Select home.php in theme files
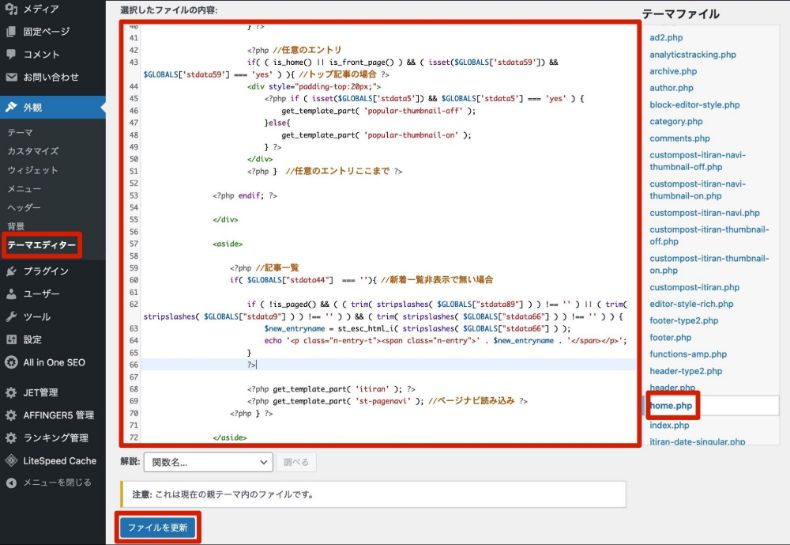790x545 pixels. [x=671, y=405]
